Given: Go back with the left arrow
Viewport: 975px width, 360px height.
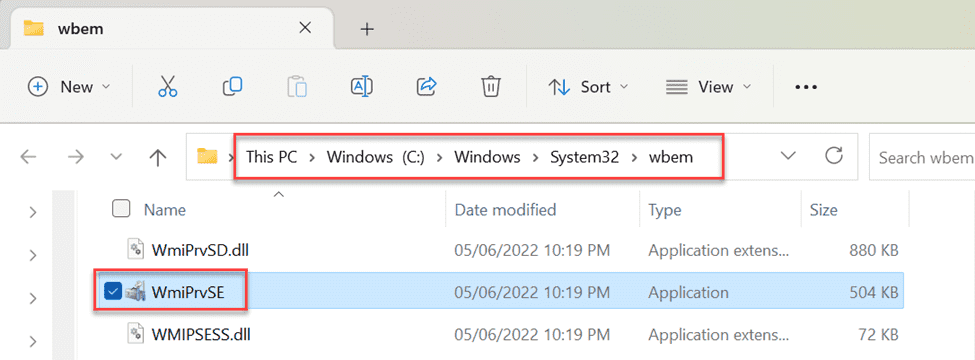Looking at the screenshot, I should (x=29, y=157).
